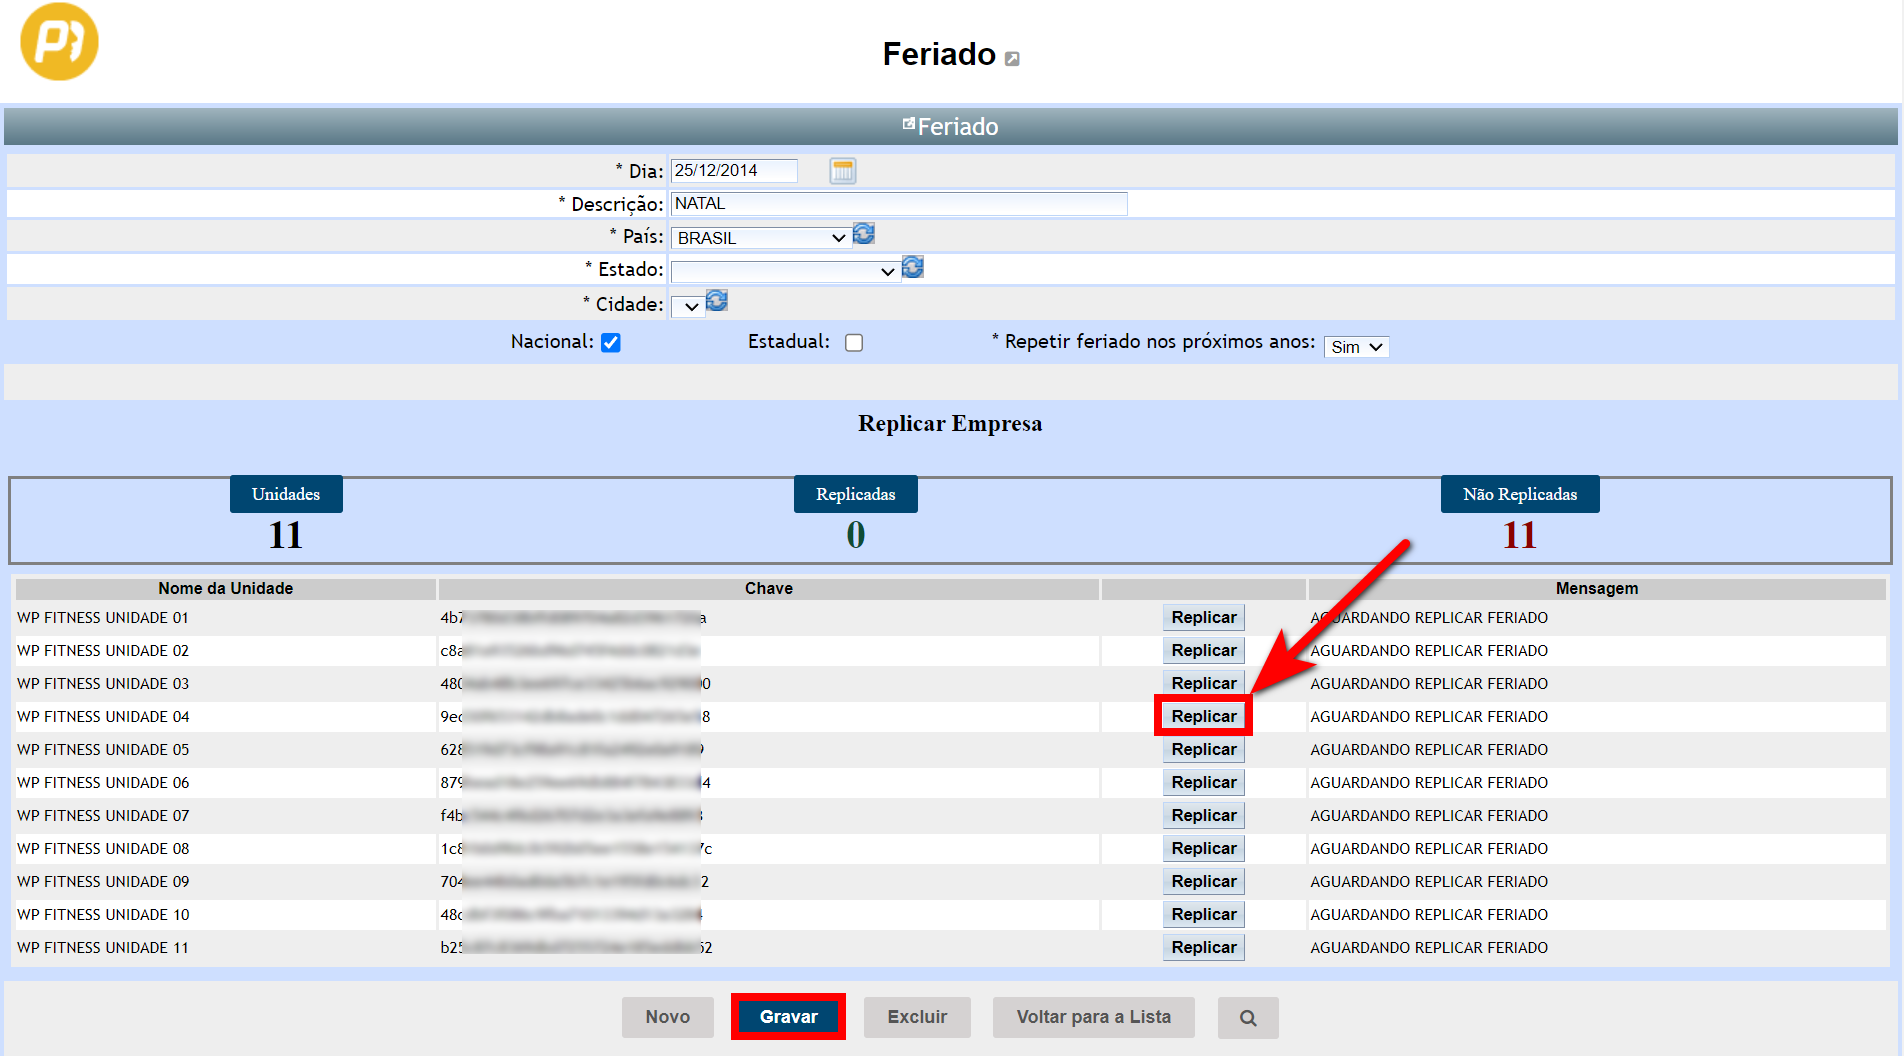This screenshot has width=1904, height=1056.
Task: Check the Estadual checkbox
Action: (854, 343)
